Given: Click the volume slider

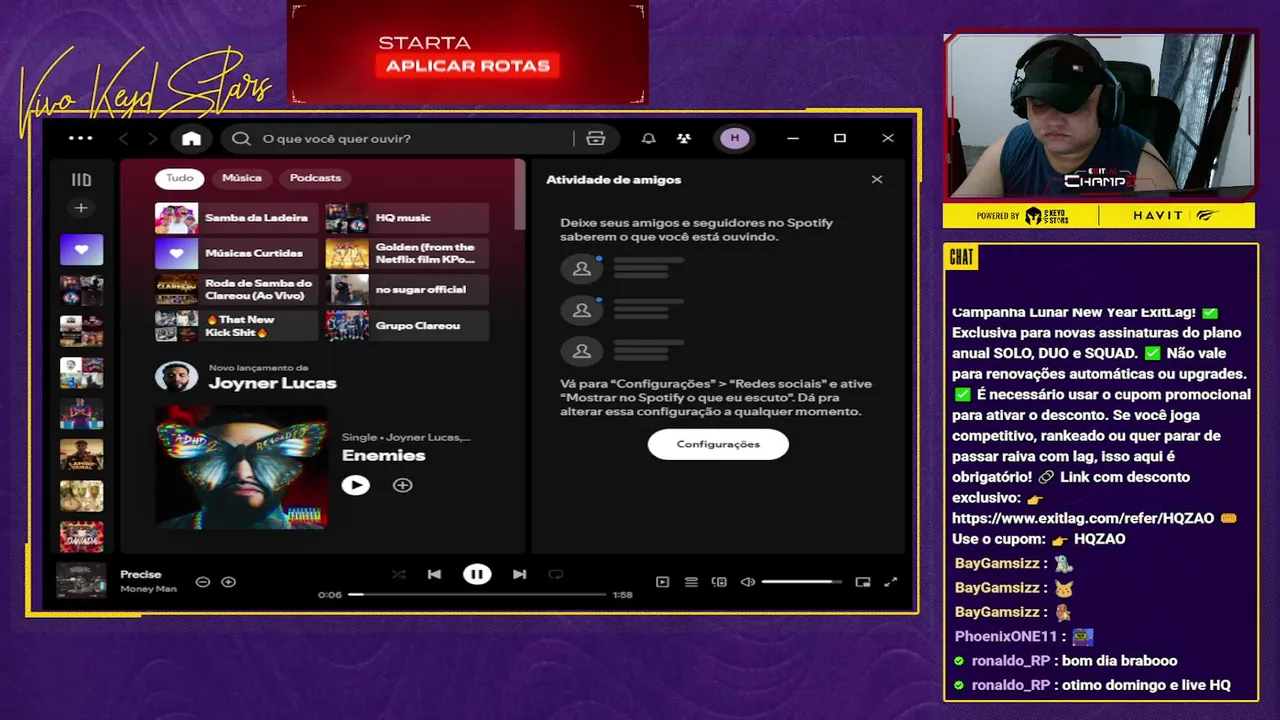Looking at the screenshot, I should 802,582.
